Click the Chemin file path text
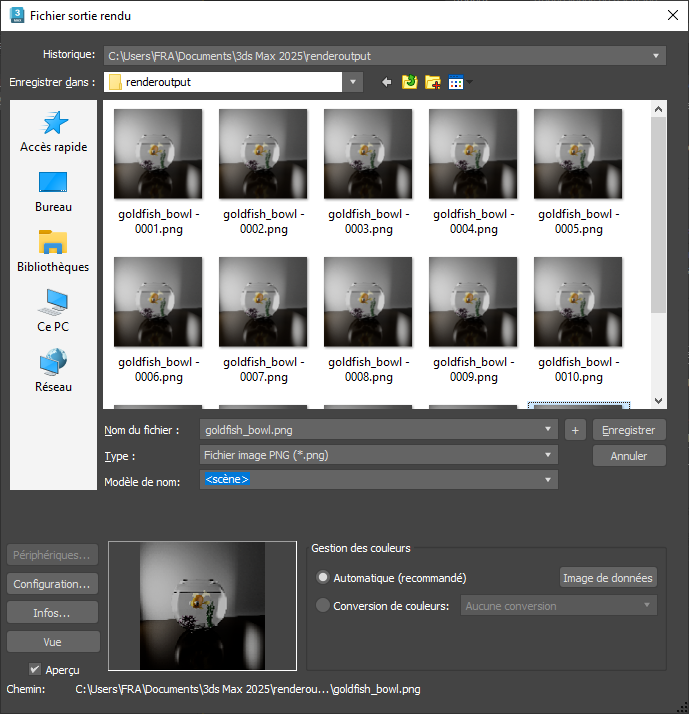 coord(248,689)
